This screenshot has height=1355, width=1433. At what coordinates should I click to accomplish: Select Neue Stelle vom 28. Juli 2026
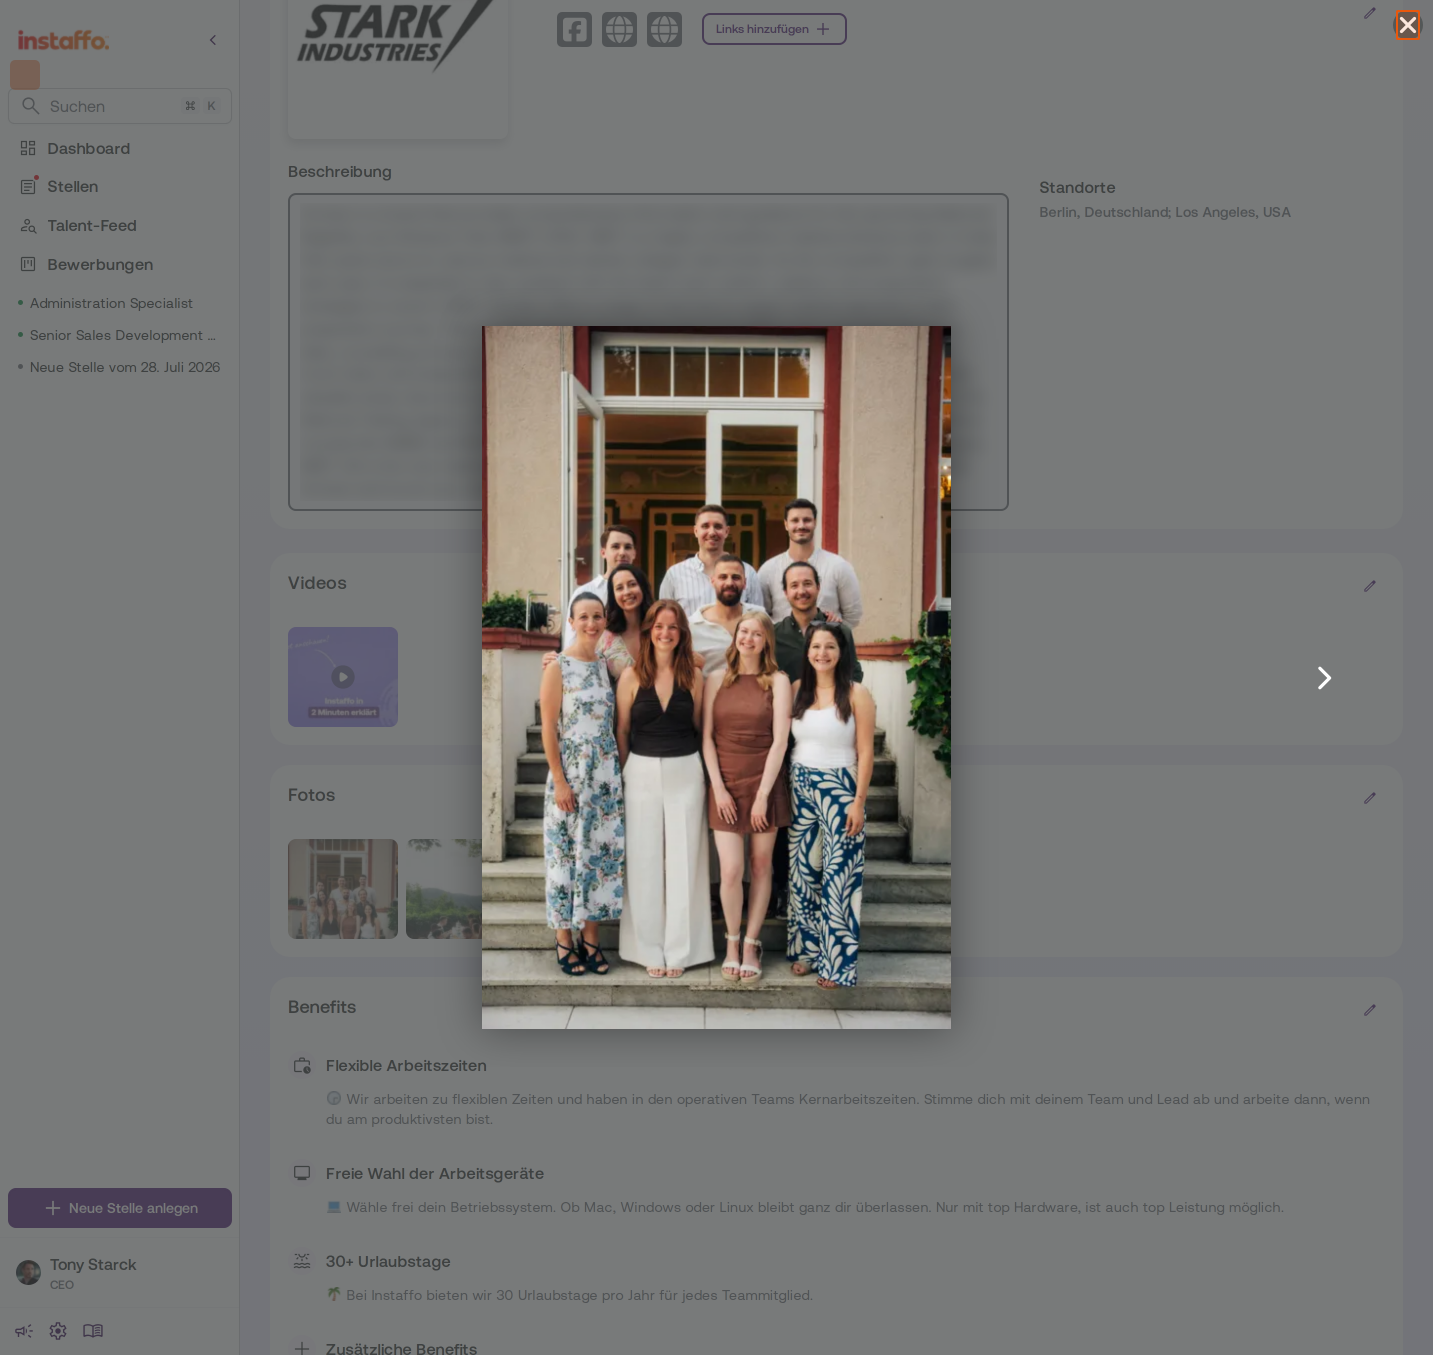tap(124, 367)
